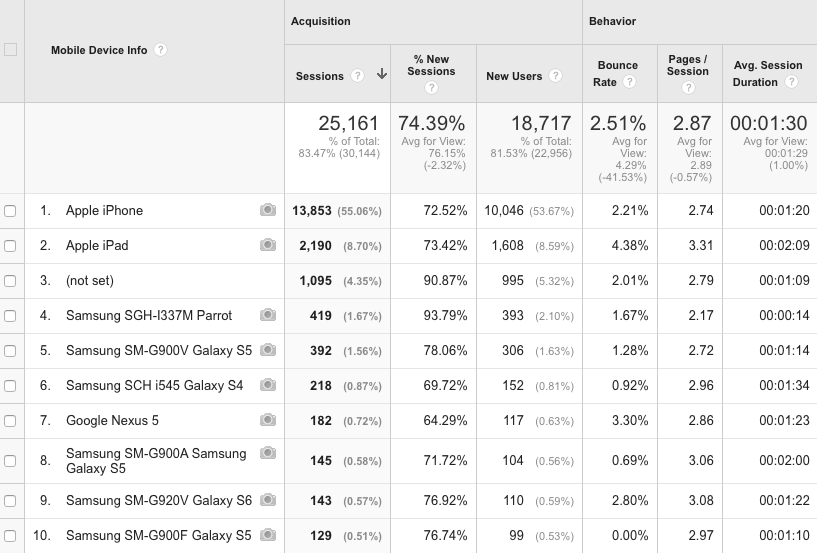Toggle select-all checkbox in table header
Screen dimensions: 817x553
(x=10, y=50)
